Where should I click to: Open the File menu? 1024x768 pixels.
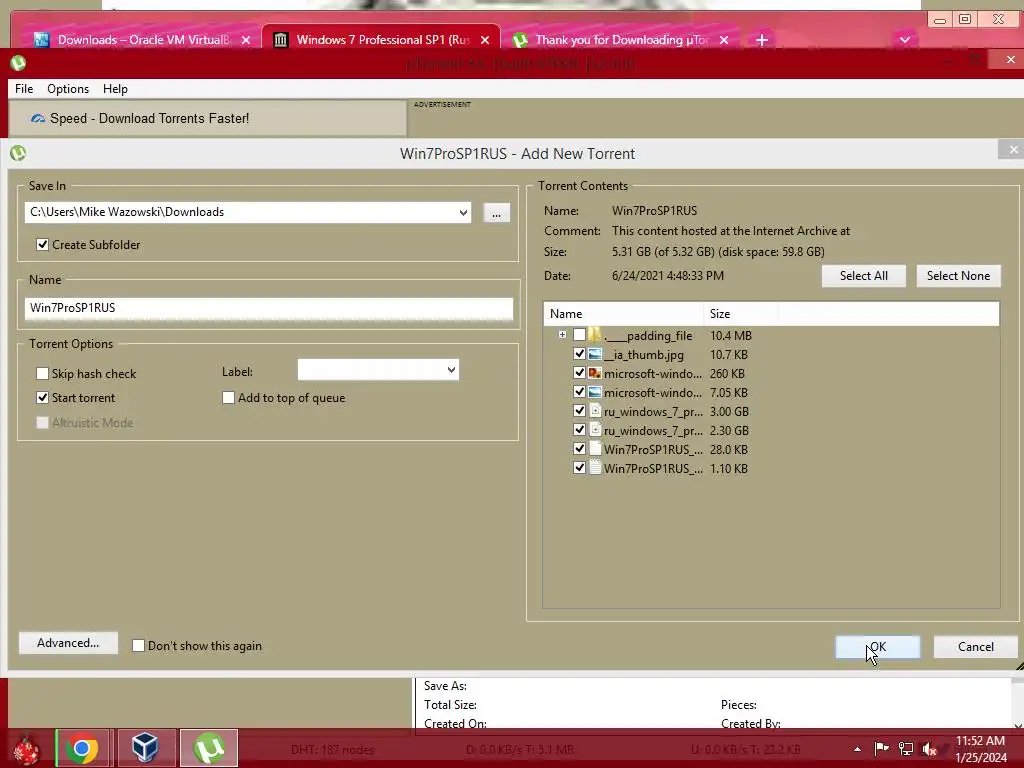tap(24, 89)
